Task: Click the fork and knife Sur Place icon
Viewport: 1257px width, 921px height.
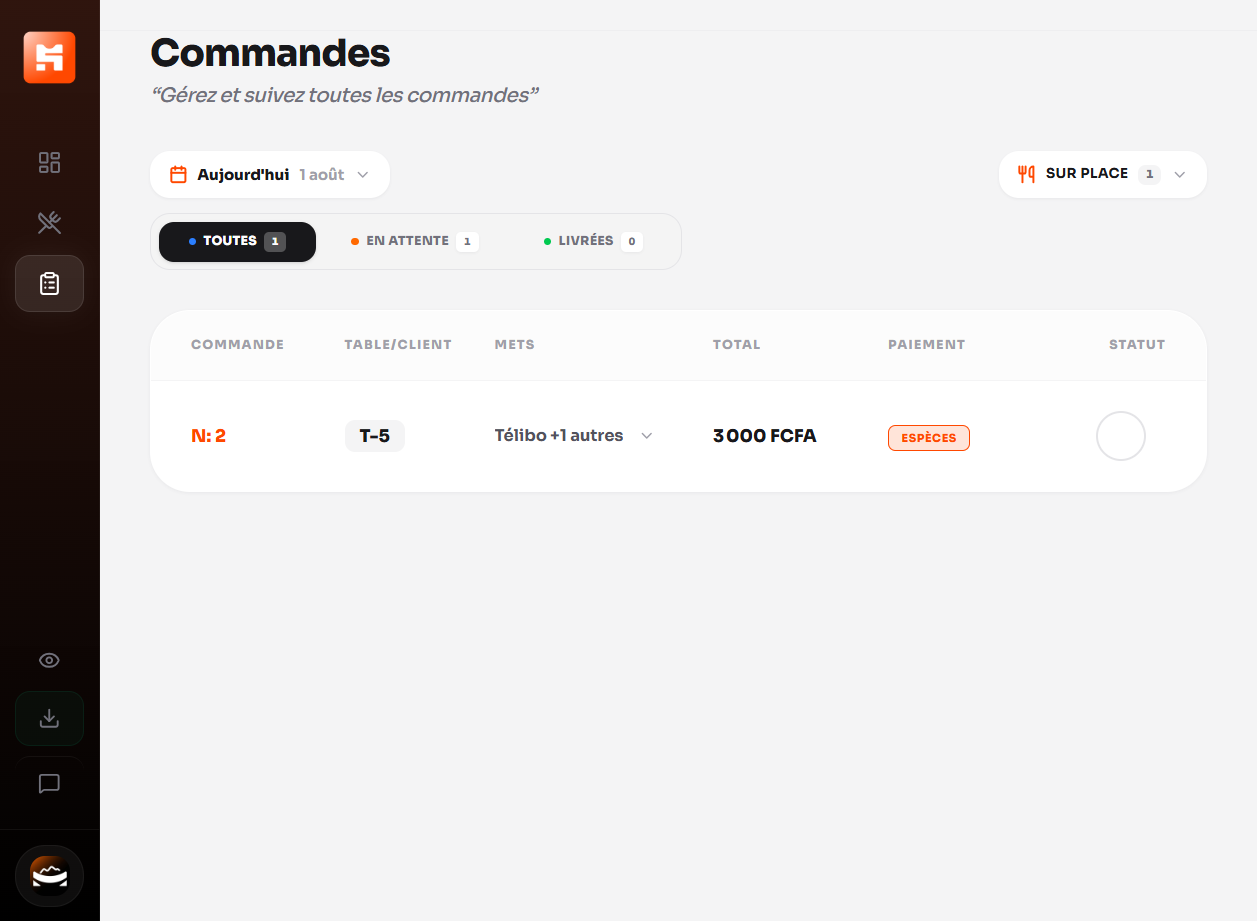Action: (x=1026, y=174)
